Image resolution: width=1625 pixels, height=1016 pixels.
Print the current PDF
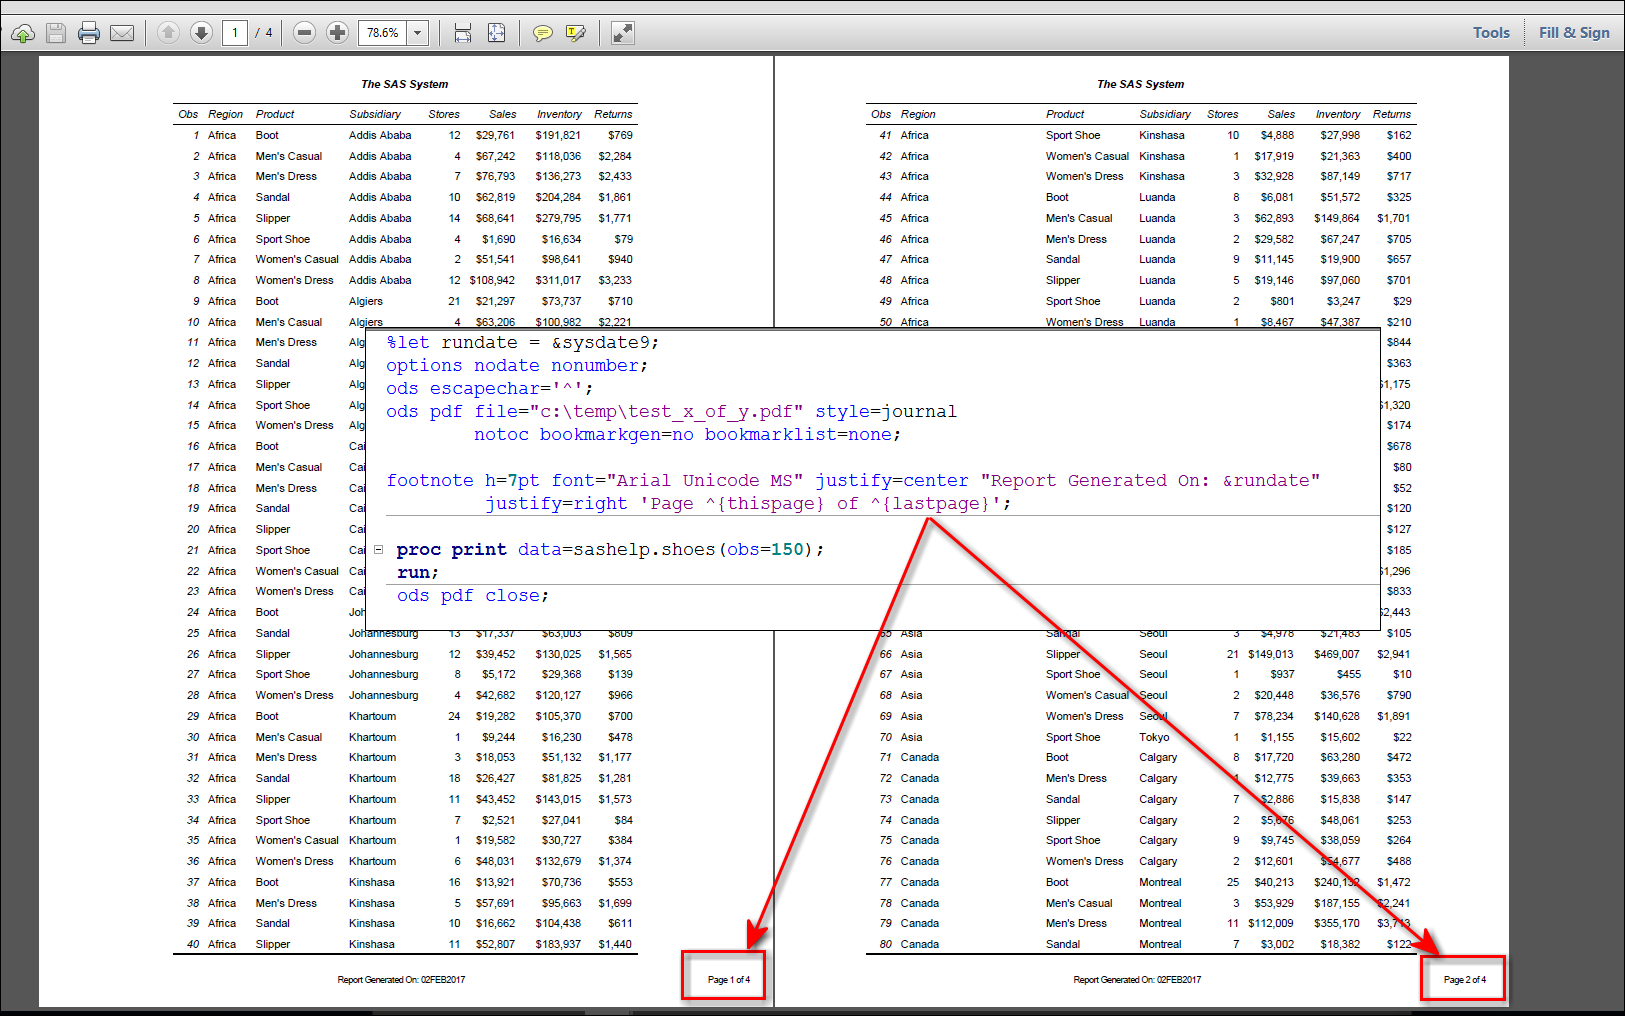[89, 32]
